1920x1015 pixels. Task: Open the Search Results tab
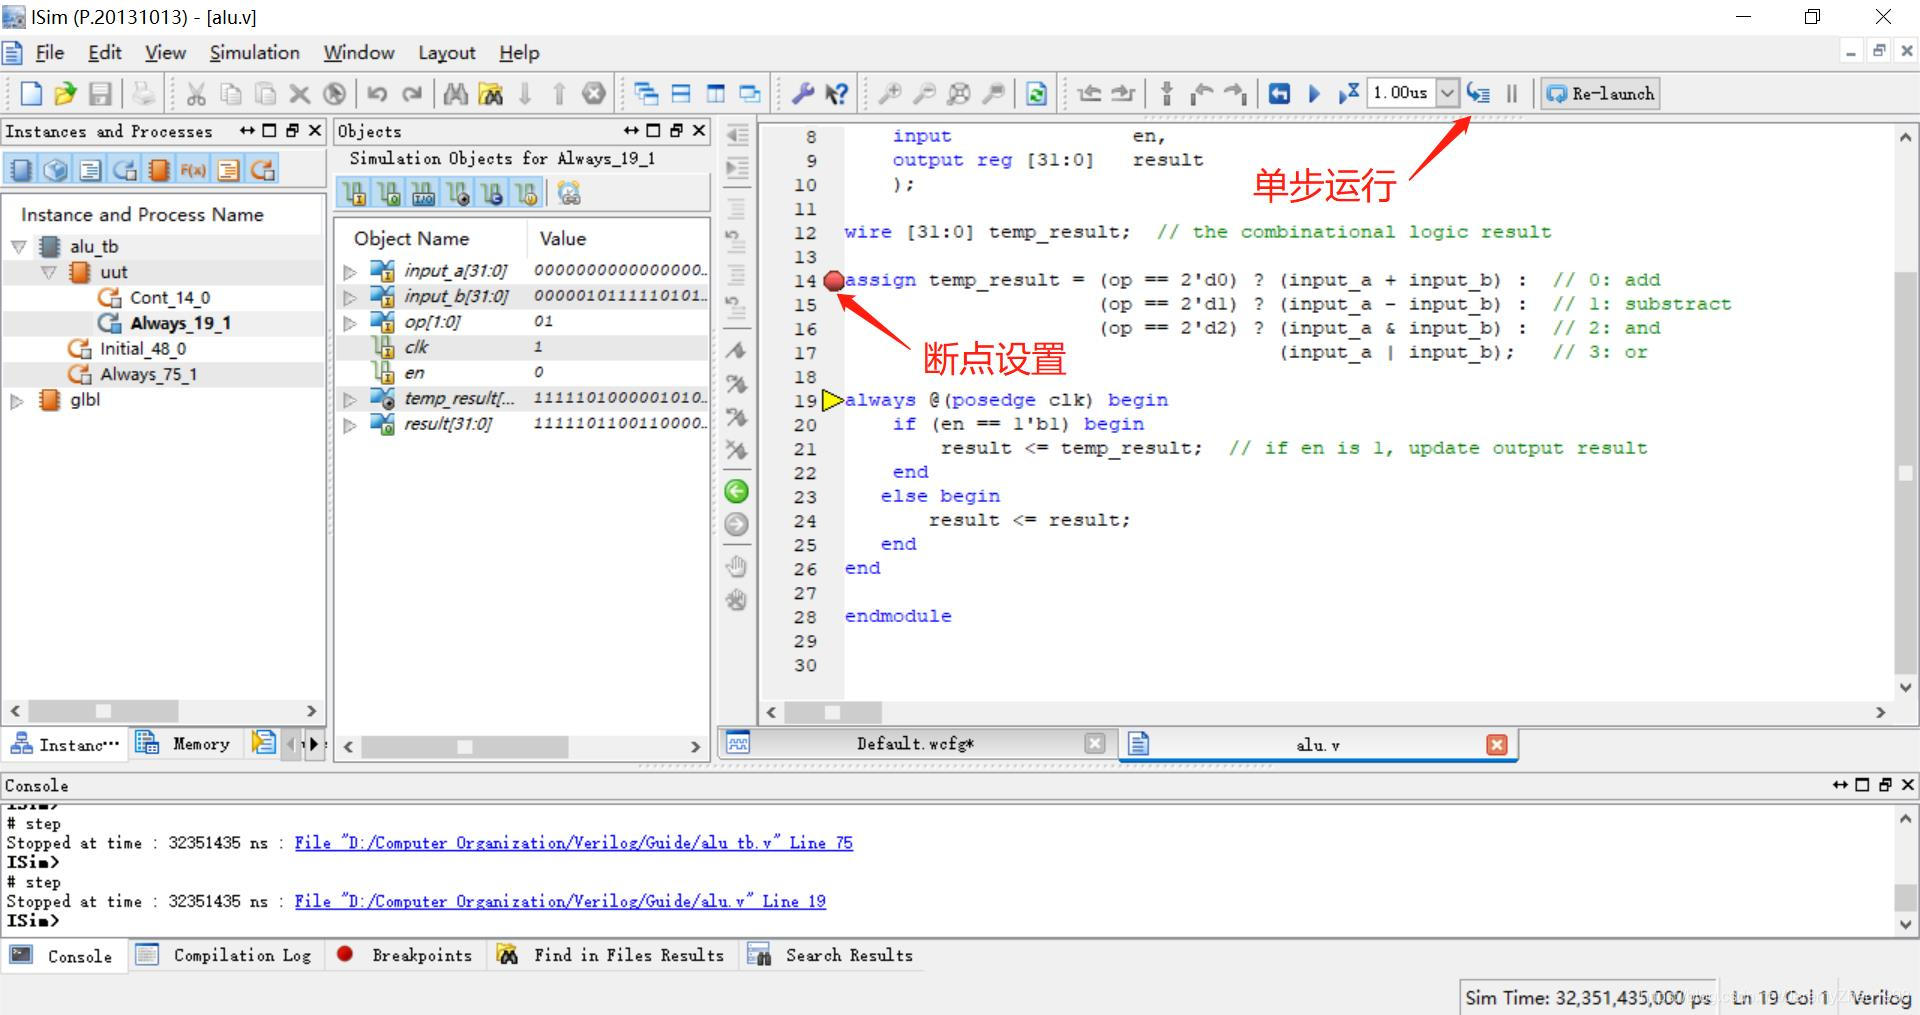click(x=832, y=955)
